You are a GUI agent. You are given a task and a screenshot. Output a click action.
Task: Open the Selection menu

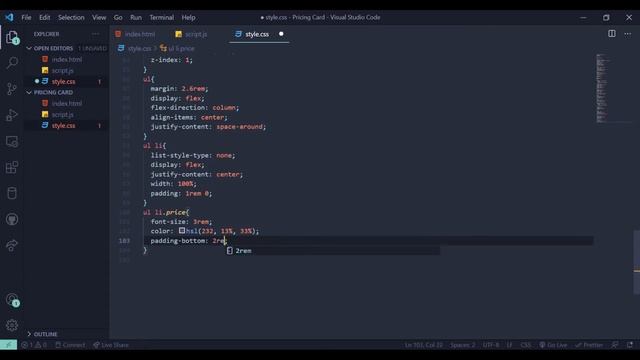coord(71,18)
